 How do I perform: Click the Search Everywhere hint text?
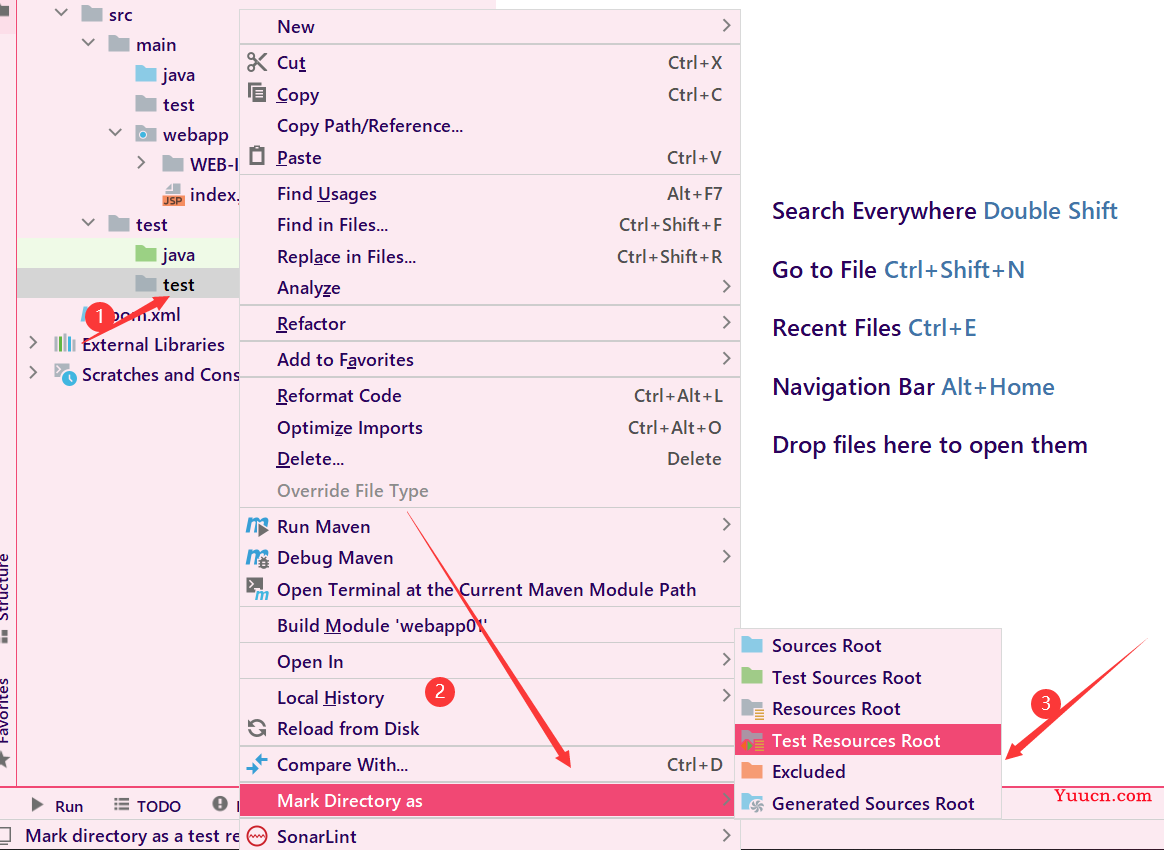click(x=944, y=210)
